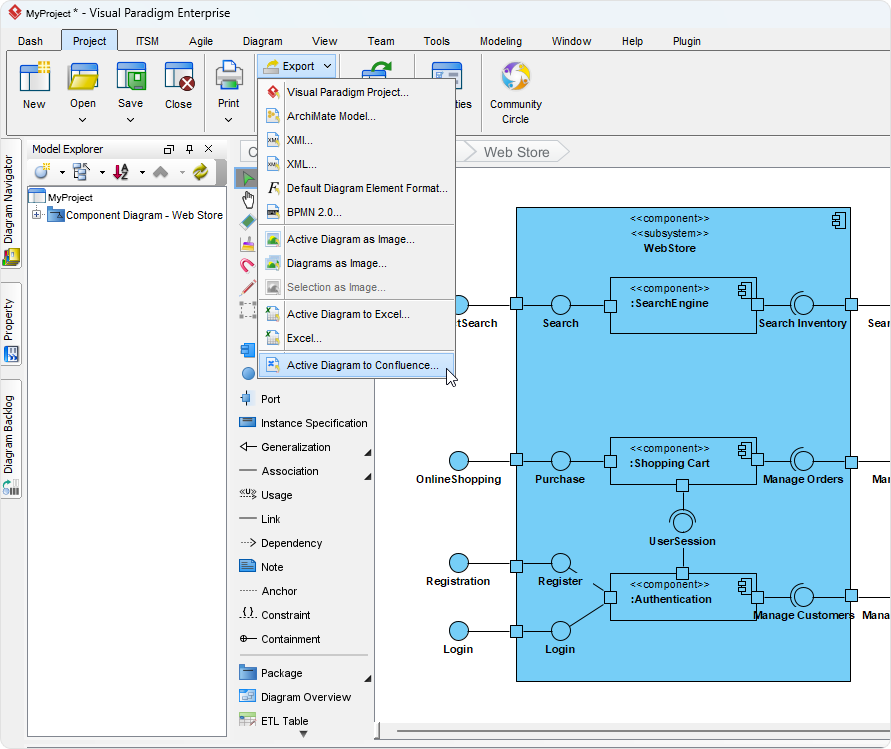Open the Export dropdown arrow
This screenshot has height=749, width=891.
click(328, 66)
